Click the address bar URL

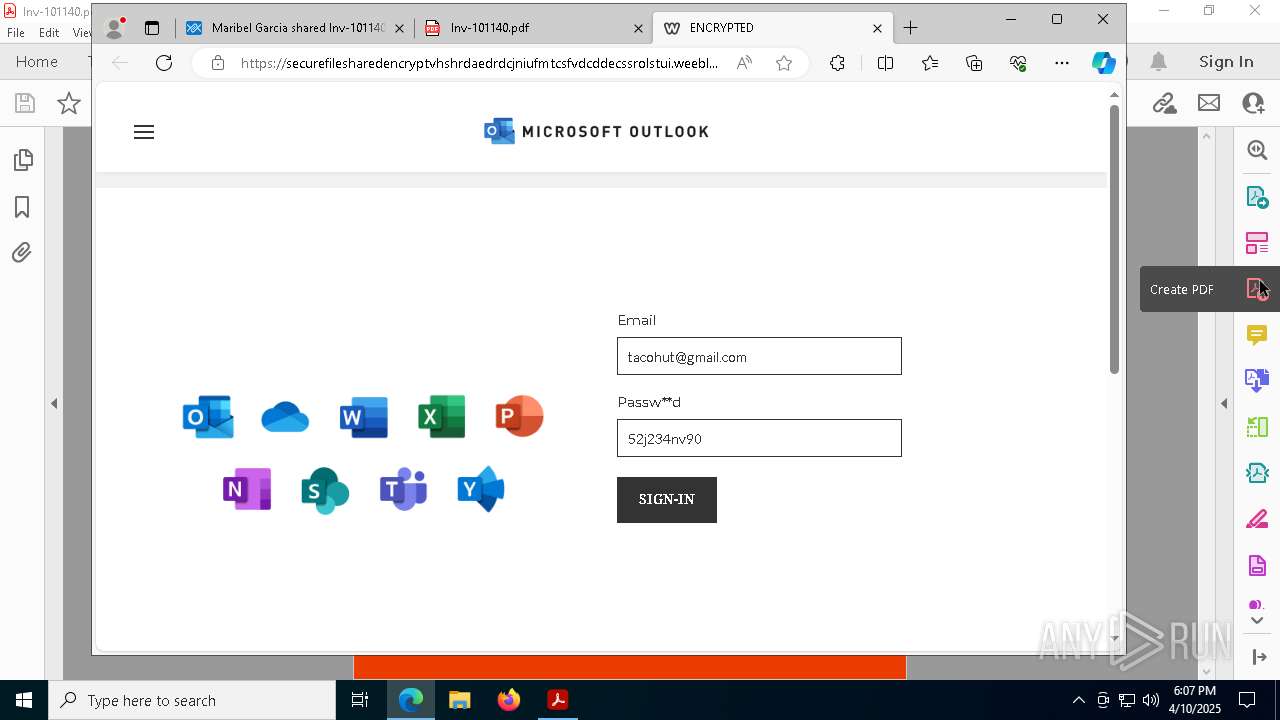coord(479,63)
